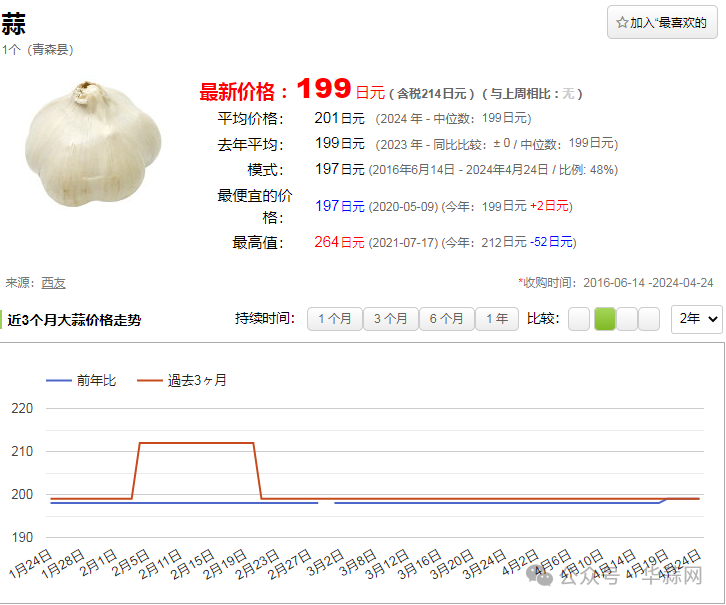This screenshot has width=726, height=605.
Task: Toggle the green active comparison box
Action: click(x=604, y=319)
